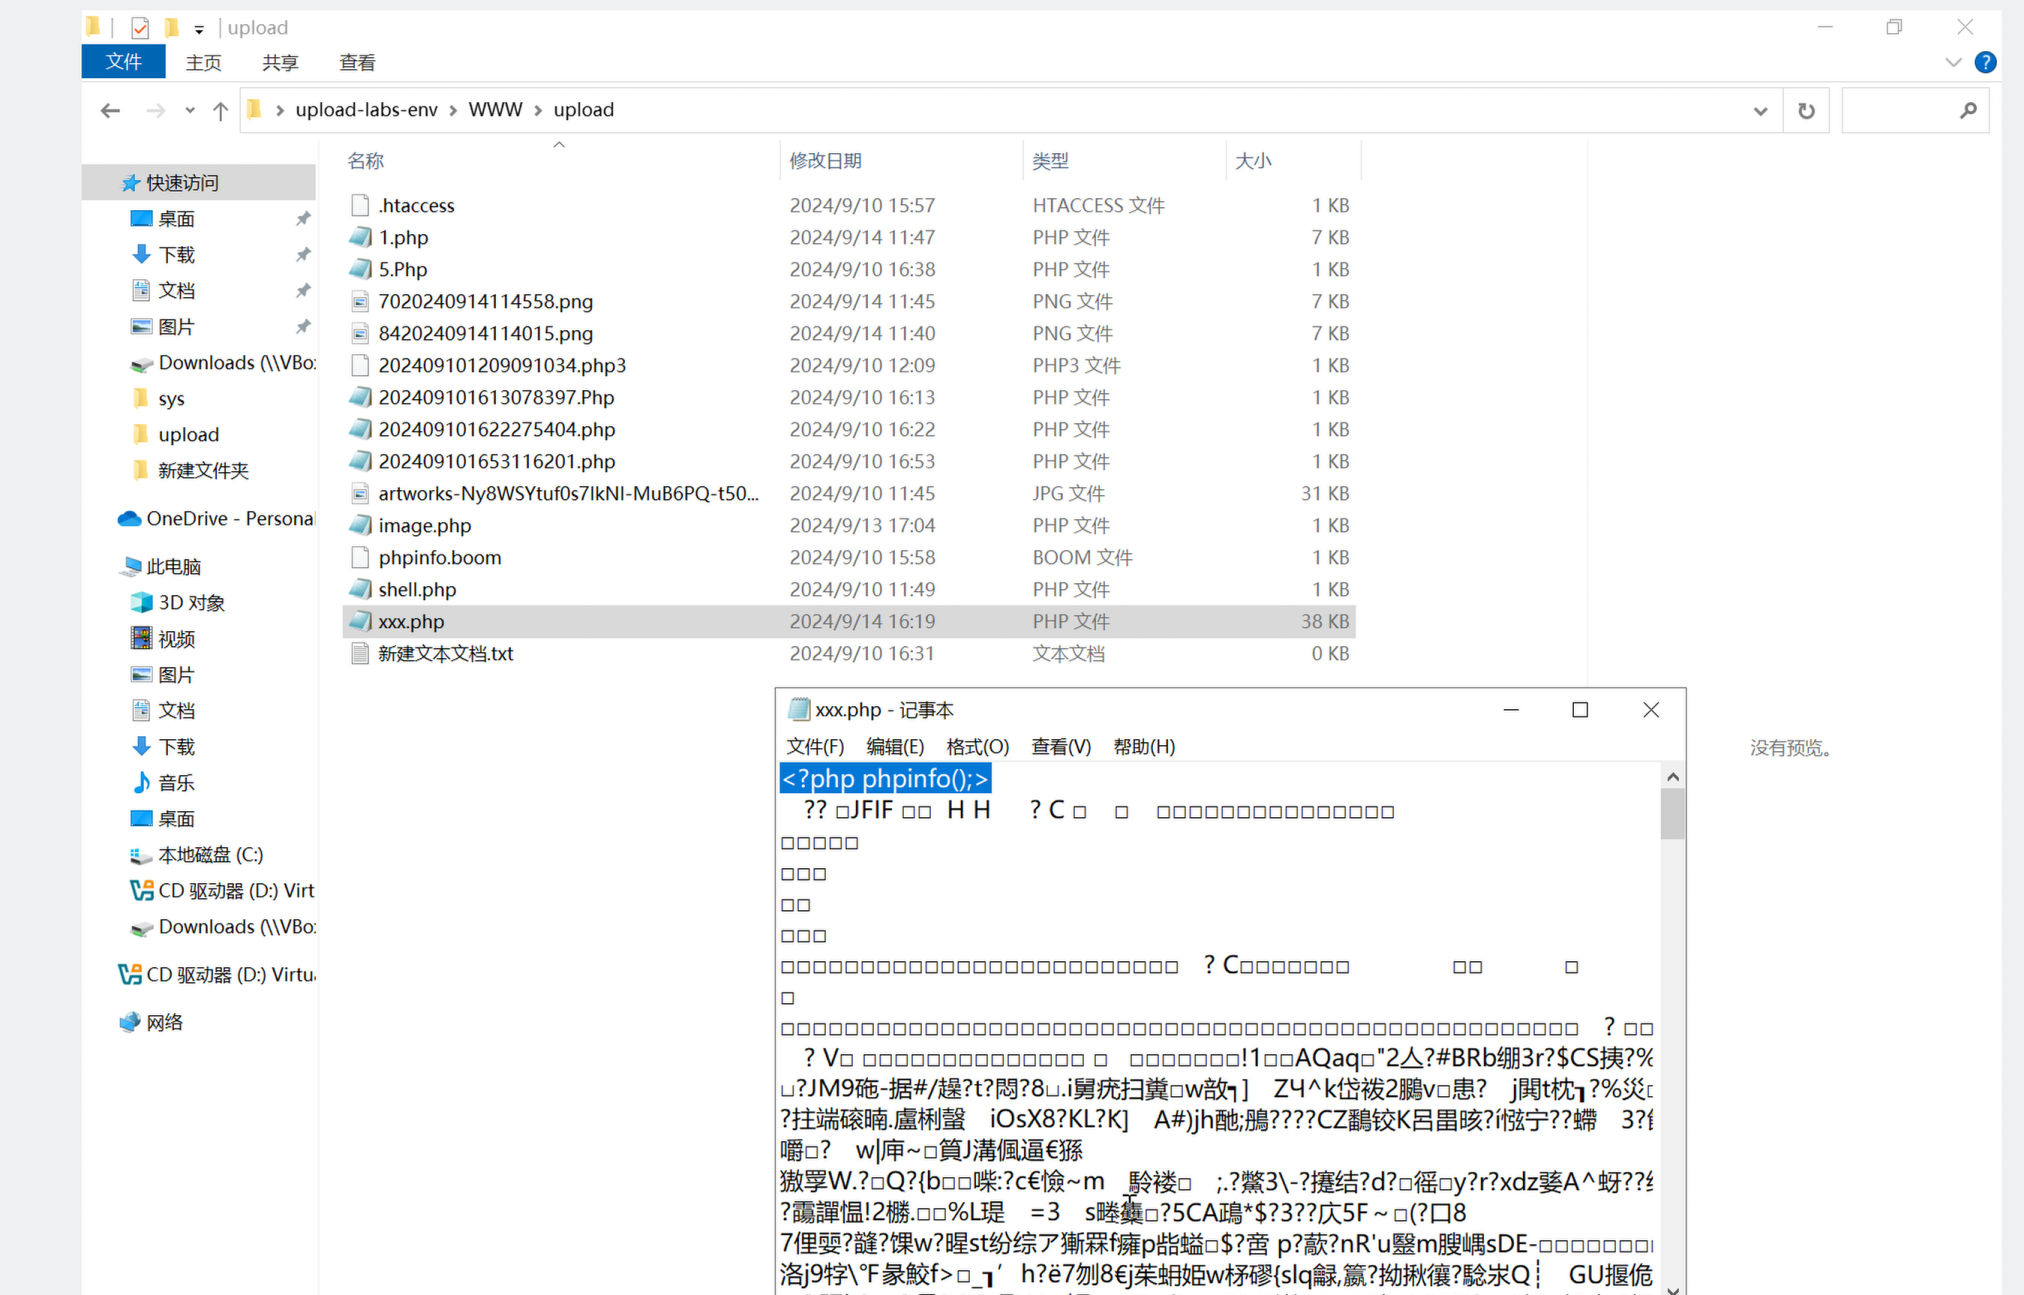The image size is (2024, 1295).
Task: Select the shell.php file icon
Action: click(360, 589)
